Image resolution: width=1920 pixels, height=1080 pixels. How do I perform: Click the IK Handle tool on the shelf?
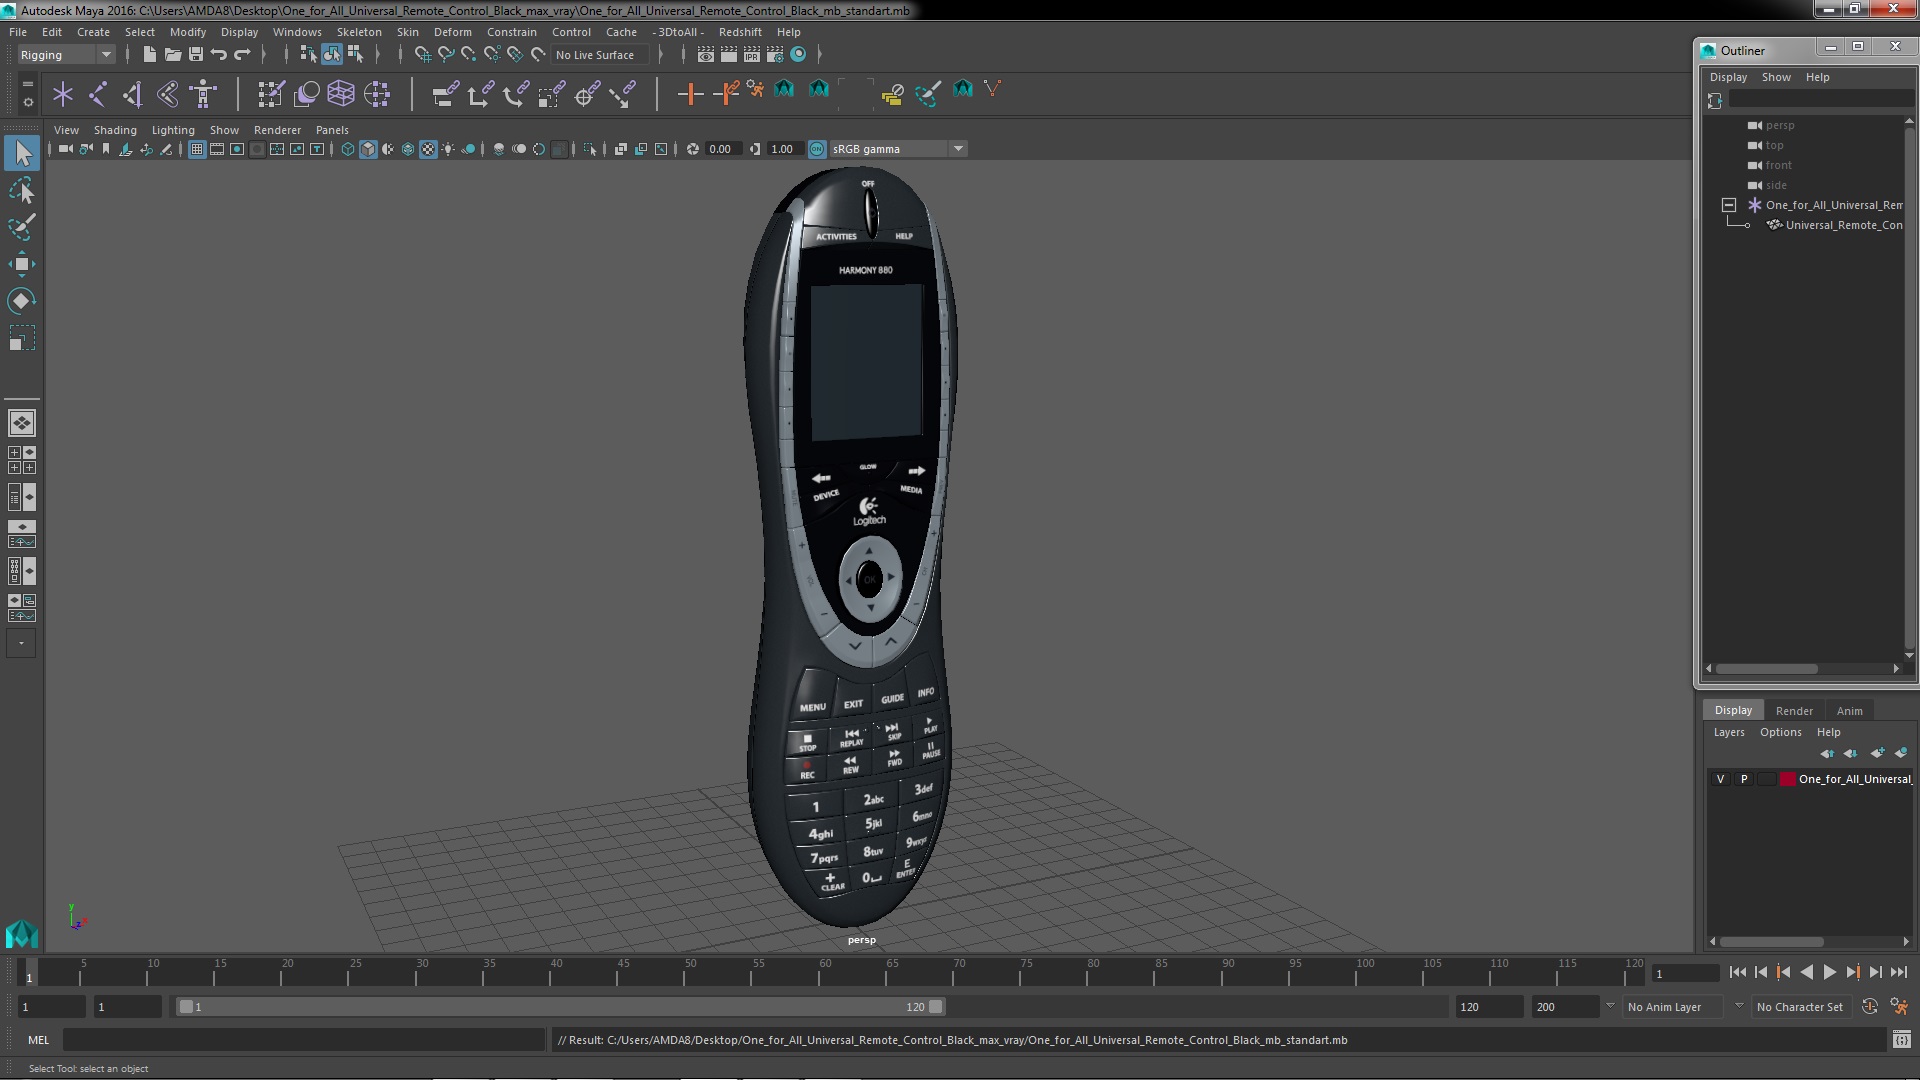tap(133, 94)
